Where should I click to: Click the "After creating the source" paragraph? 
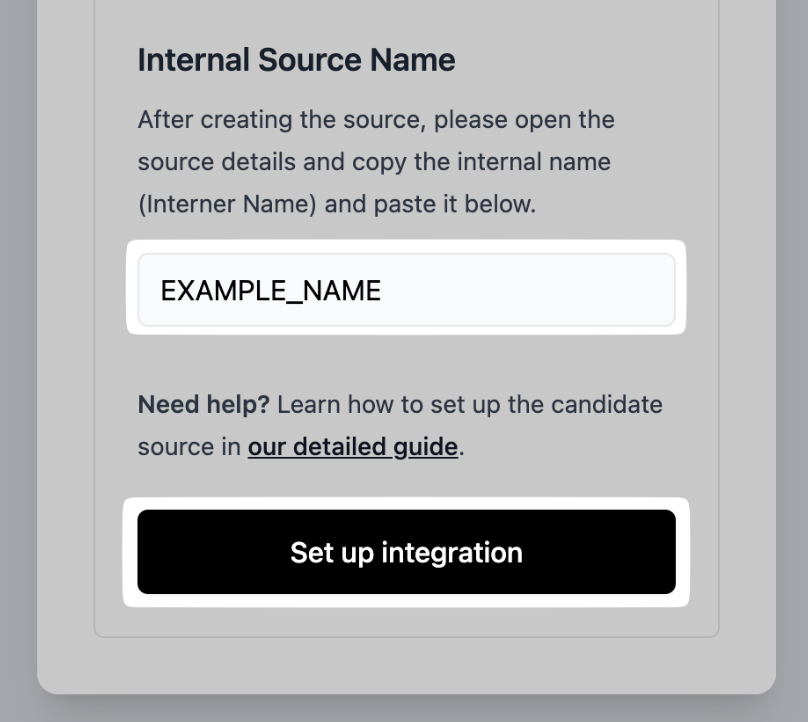tap(376, 120)
